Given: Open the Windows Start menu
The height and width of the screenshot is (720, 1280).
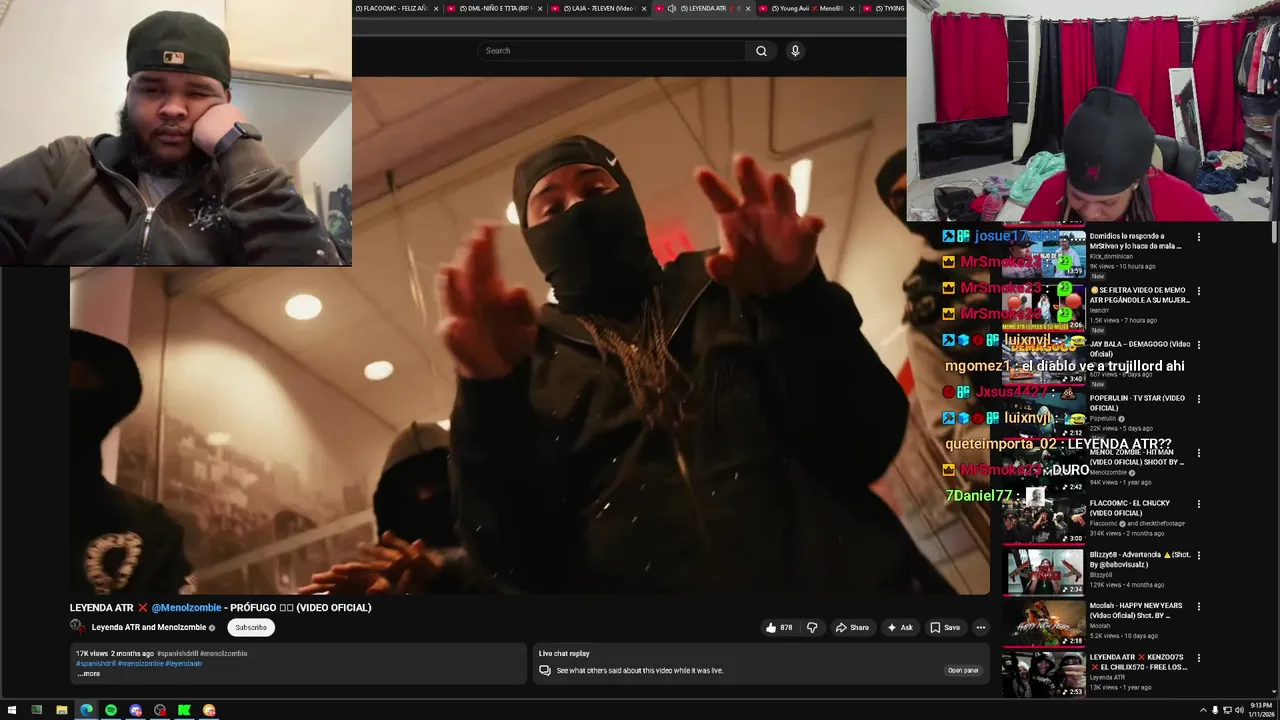Looking at the screenshot, I should (x=12, y=710).
